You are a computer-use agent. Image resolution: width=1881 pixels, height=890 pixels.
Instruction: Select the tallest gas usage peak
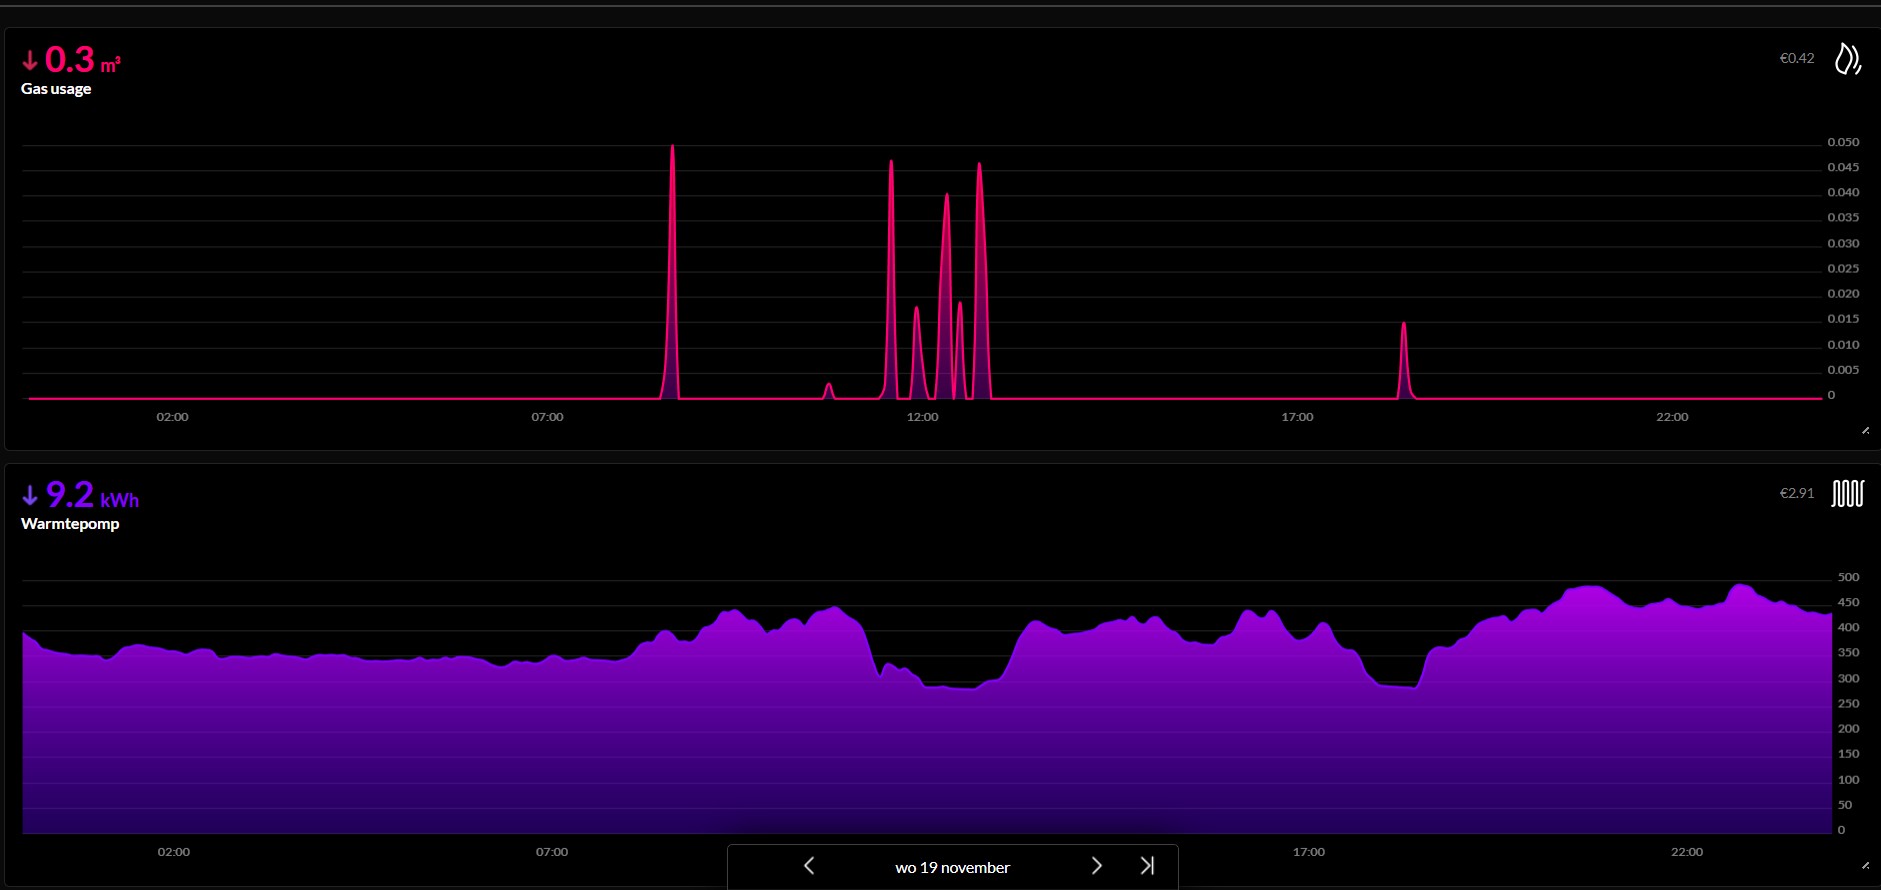tap(672, 150)
